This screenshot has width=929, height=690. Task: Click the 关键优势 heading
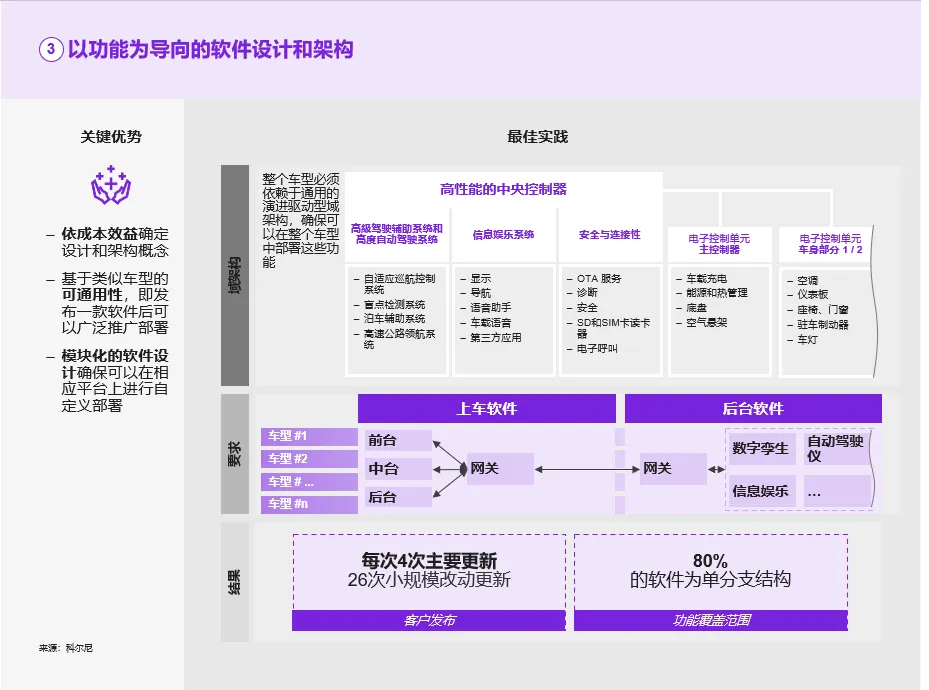point(111,137)
